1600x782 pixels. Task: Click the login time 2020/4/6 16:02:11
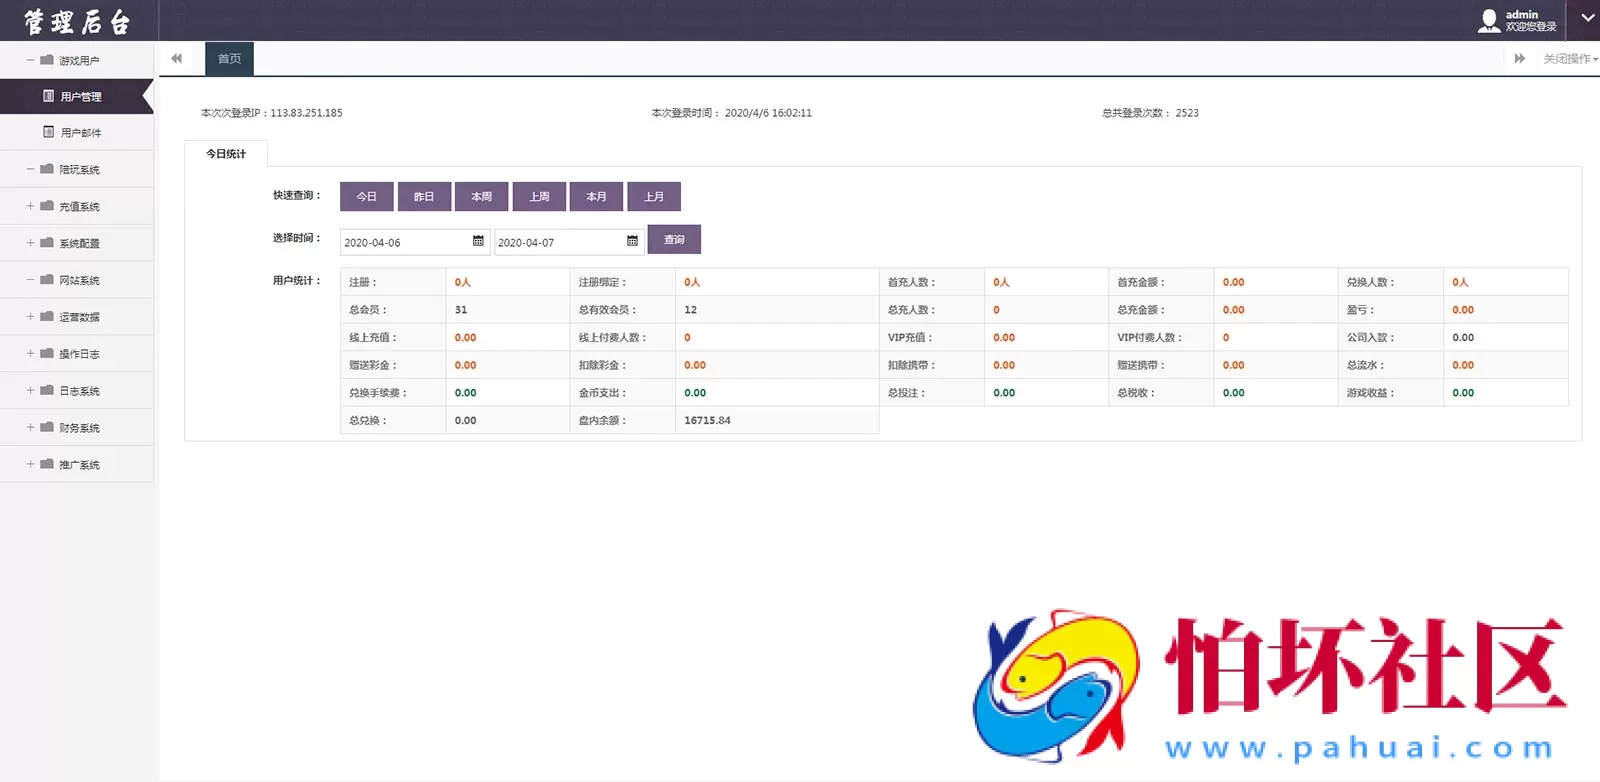point(768,113)
